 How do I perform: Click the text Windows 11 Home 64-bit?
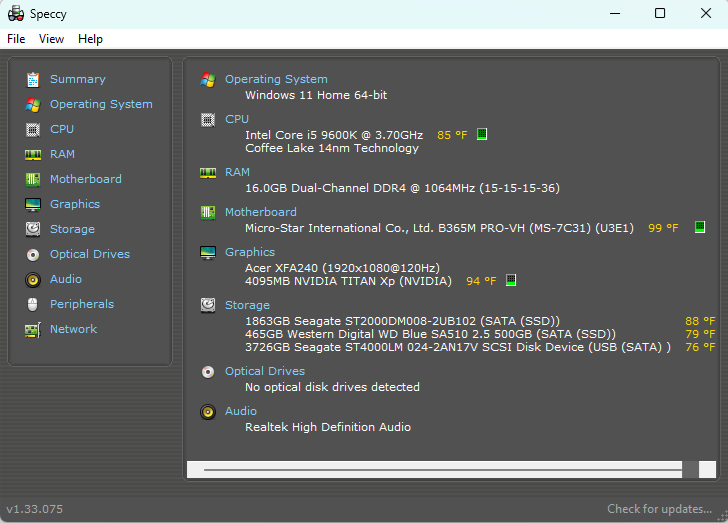(x=316, y=95)
